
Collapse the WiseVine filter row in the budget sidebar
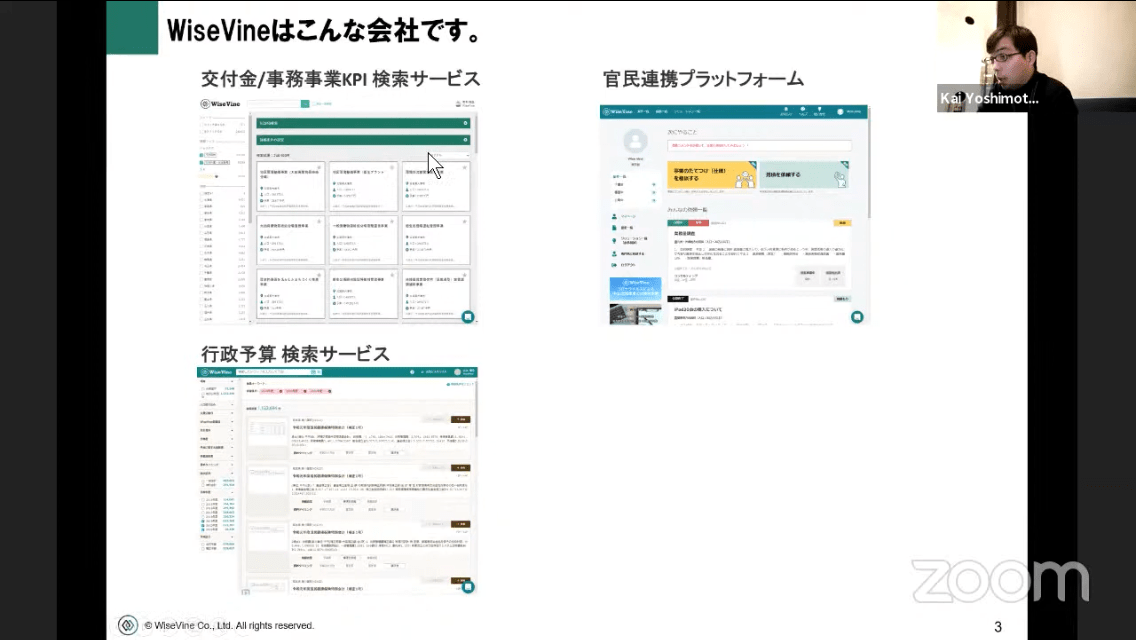pyautogui.click(x=217, y=421)
